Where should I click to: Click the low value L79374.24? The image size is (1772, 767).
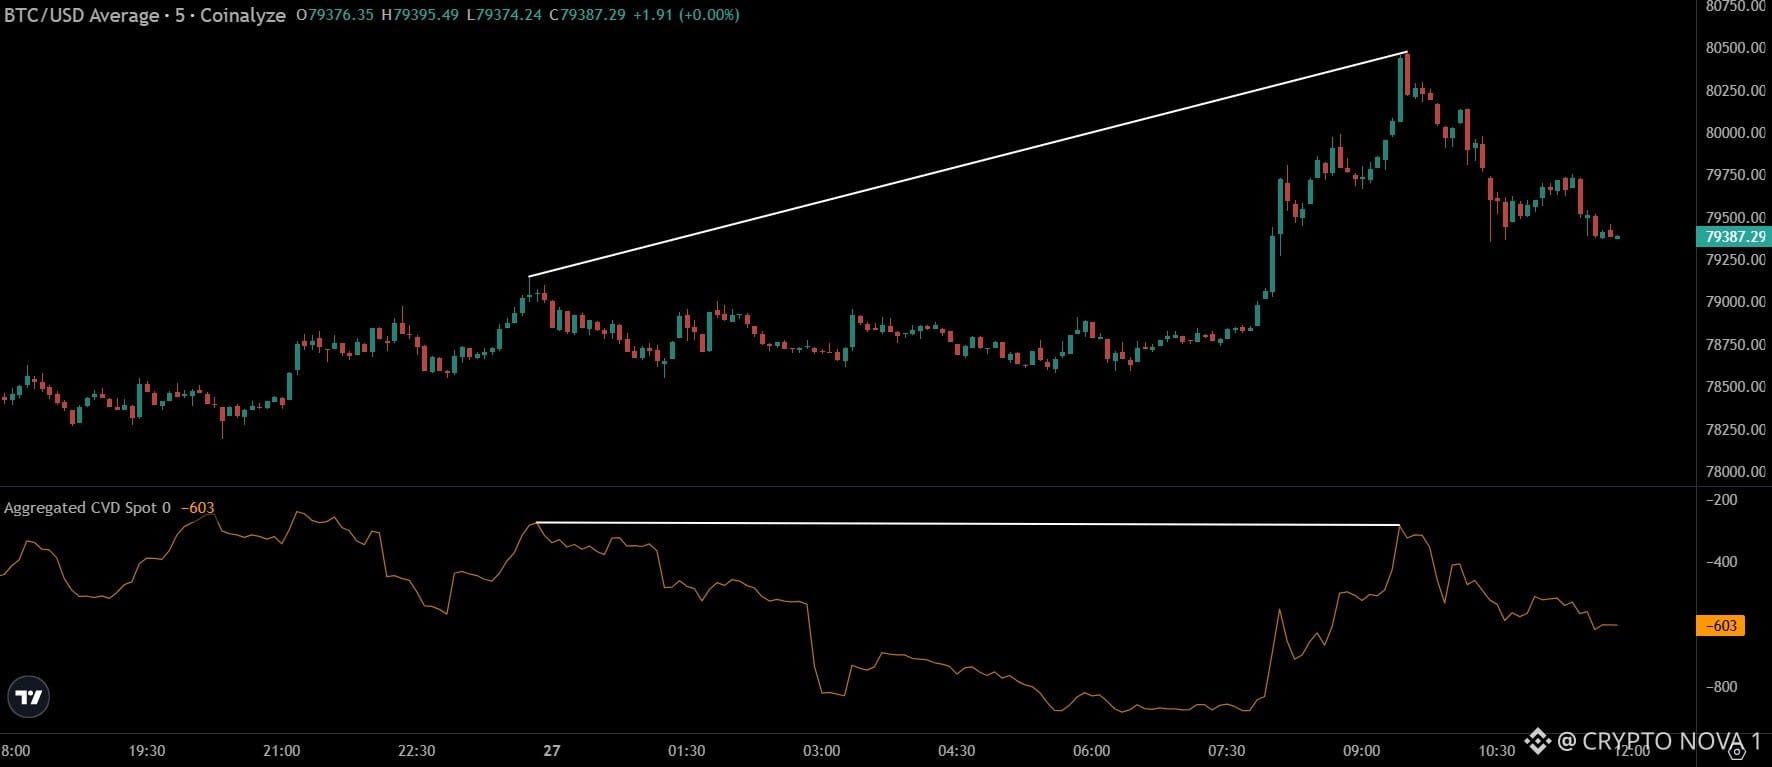click(x=504, y=15)
